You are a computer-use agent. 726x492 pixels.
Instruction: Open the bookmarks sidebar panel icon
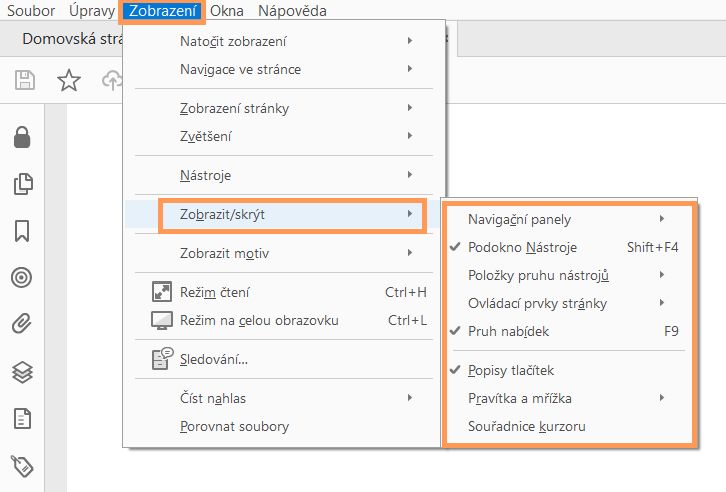tap(22, 231)
